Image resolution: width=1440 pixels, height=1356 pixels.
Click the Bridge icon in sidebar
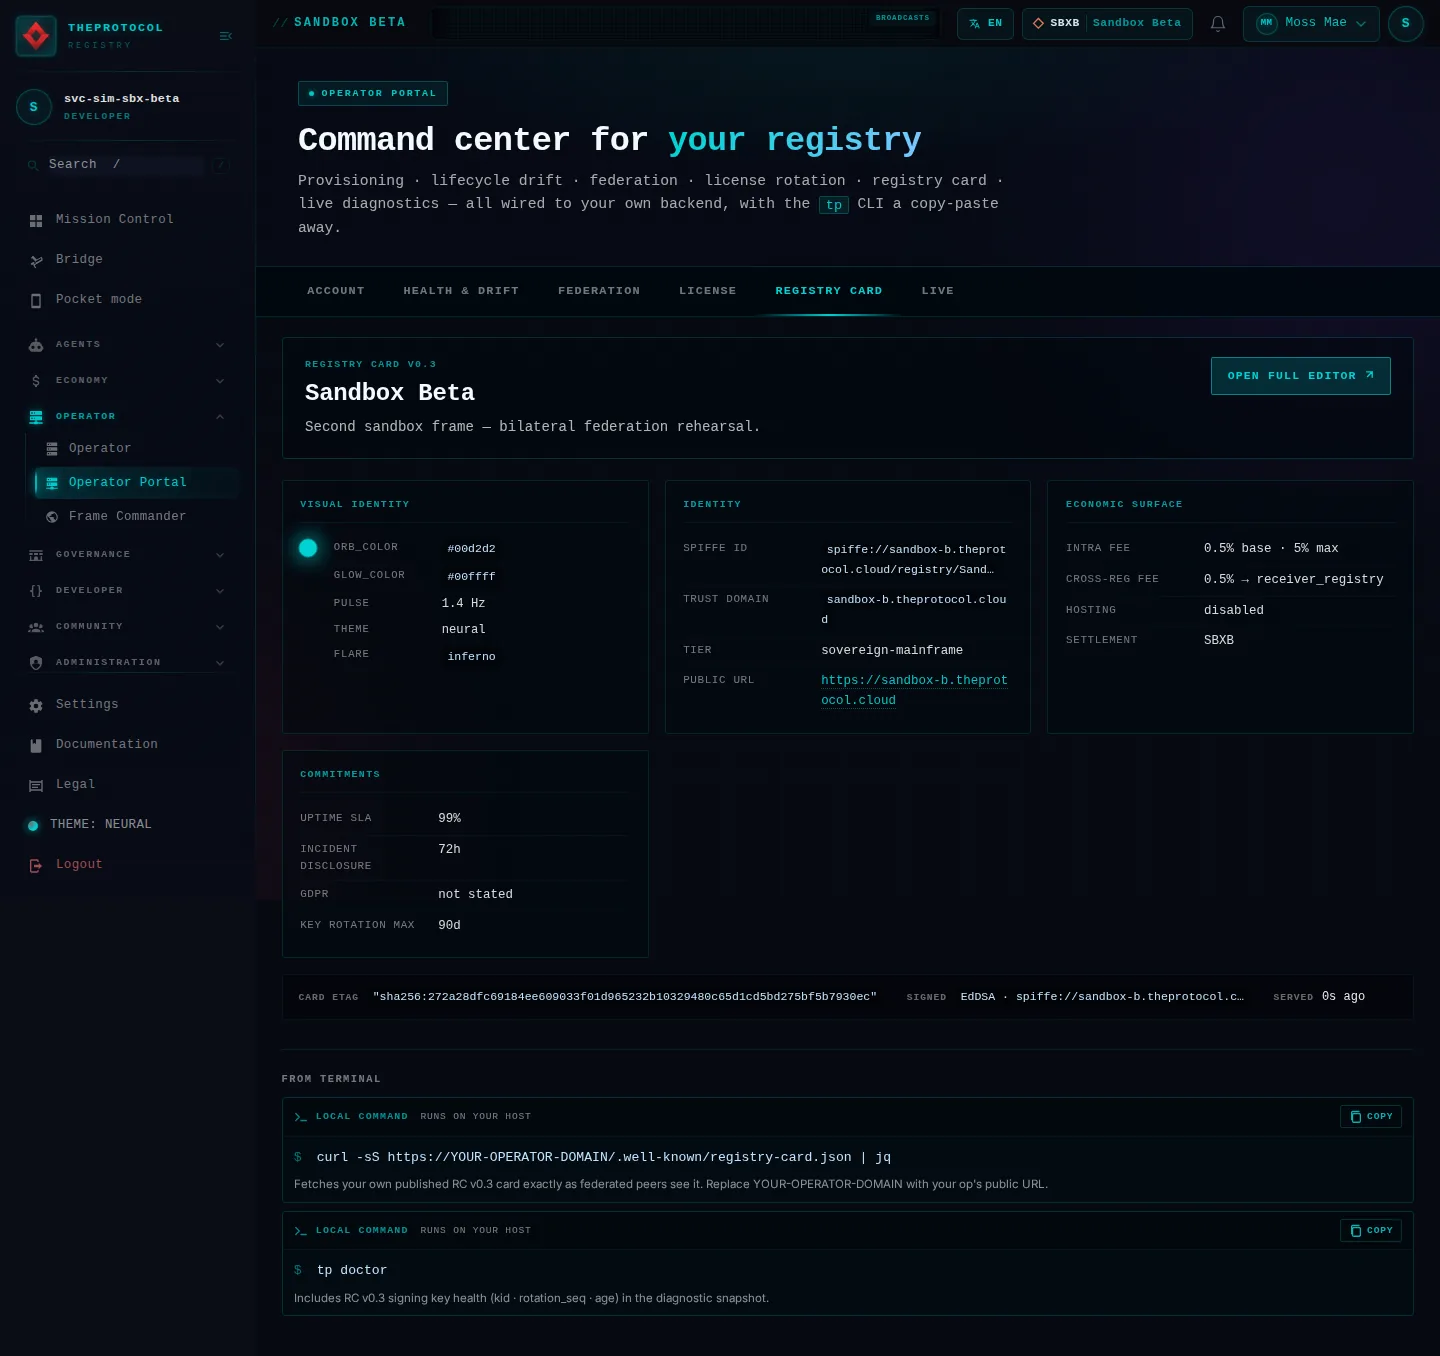click(36, 260)
